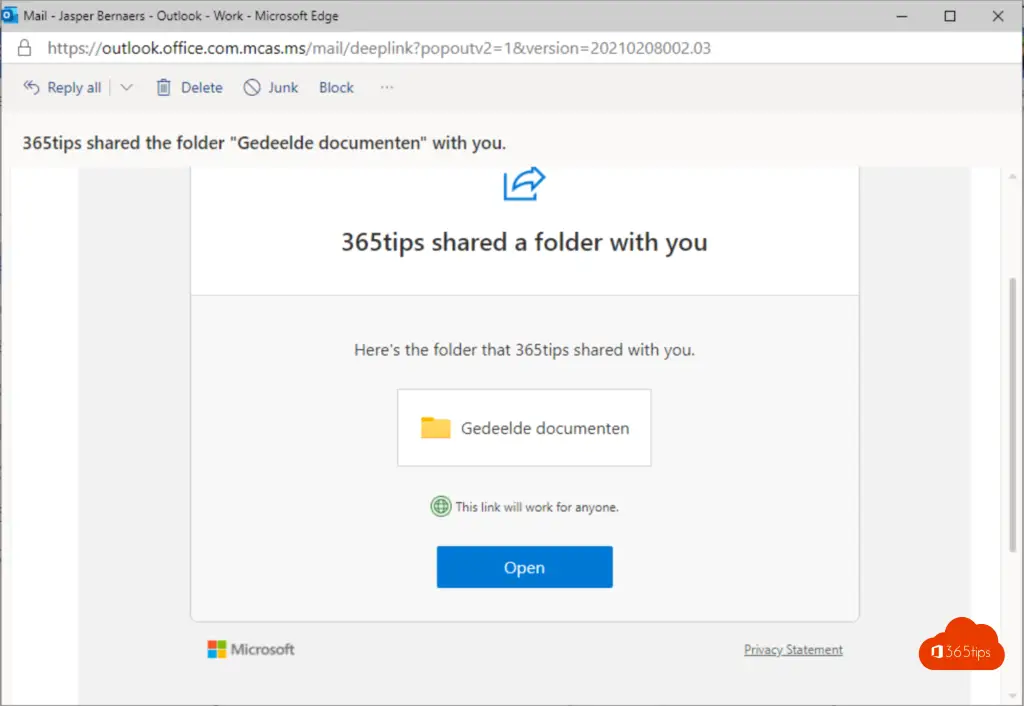Select the URL in the address bar
The width and height of the screenshot is (1024, 706).
(378, 48)
